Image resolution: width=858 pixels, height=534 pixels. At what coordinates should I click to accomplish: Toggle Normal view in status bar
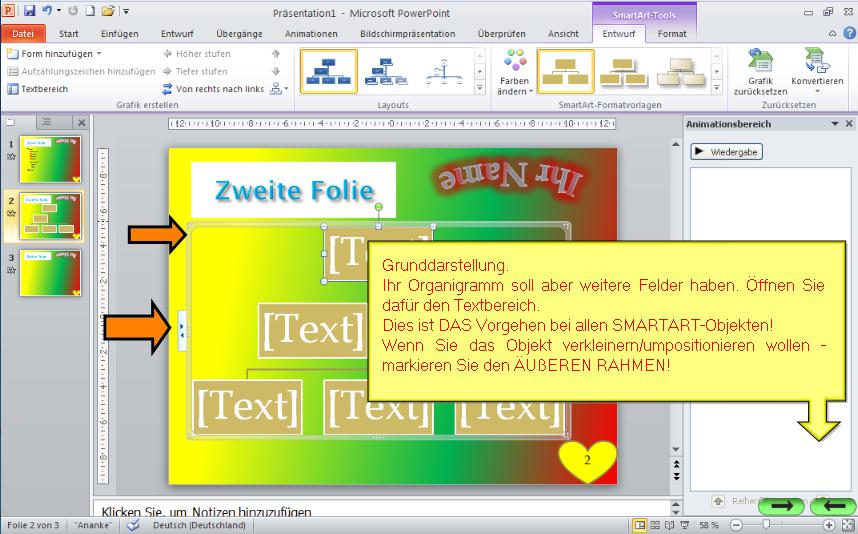(x=639, y=525)
